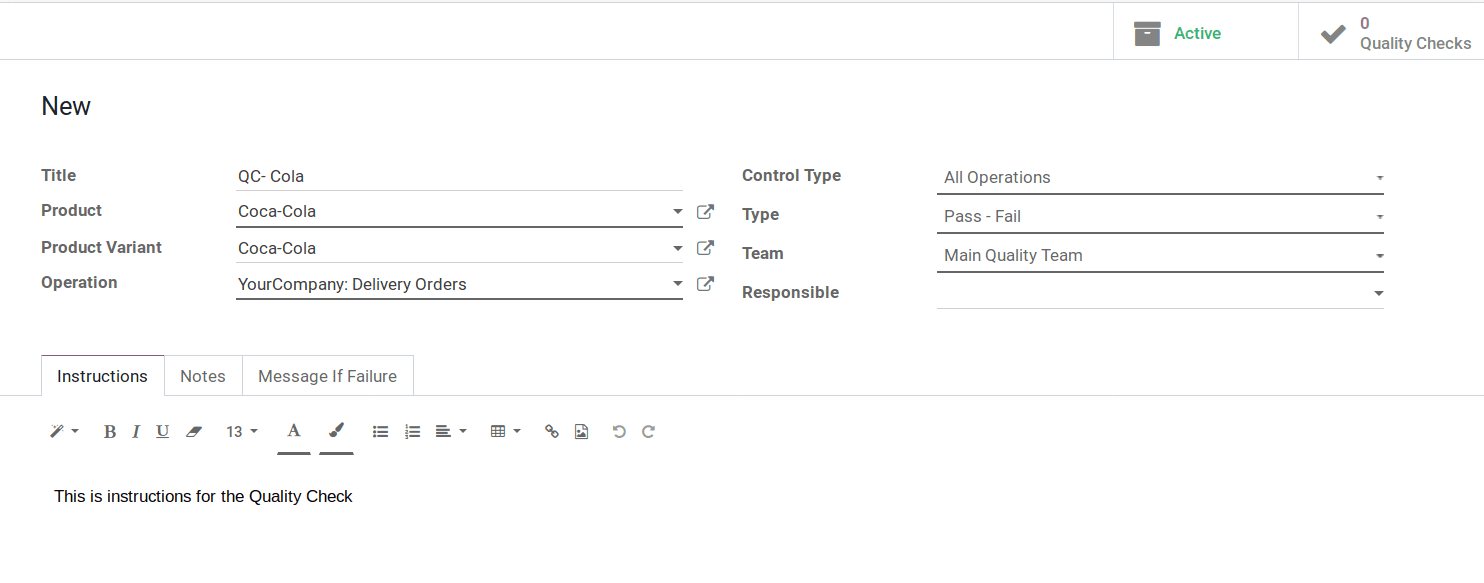The width and height of the screenshot is (1484, 583).
Task: Redo last edit in editor
Action: tap(648, 432)
